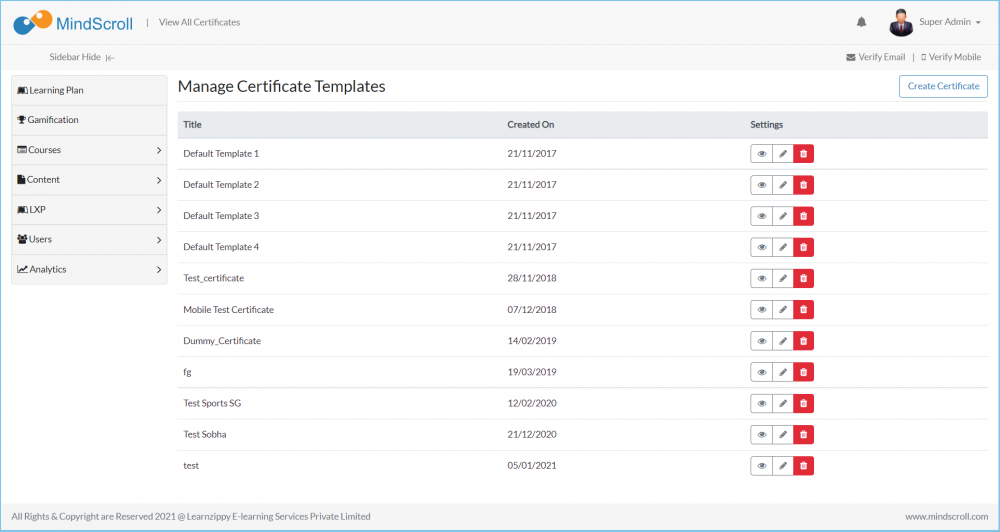Expand the LXP chevron arrow
The width and height of the screenshot is (1000, 532).
(159, 210)
